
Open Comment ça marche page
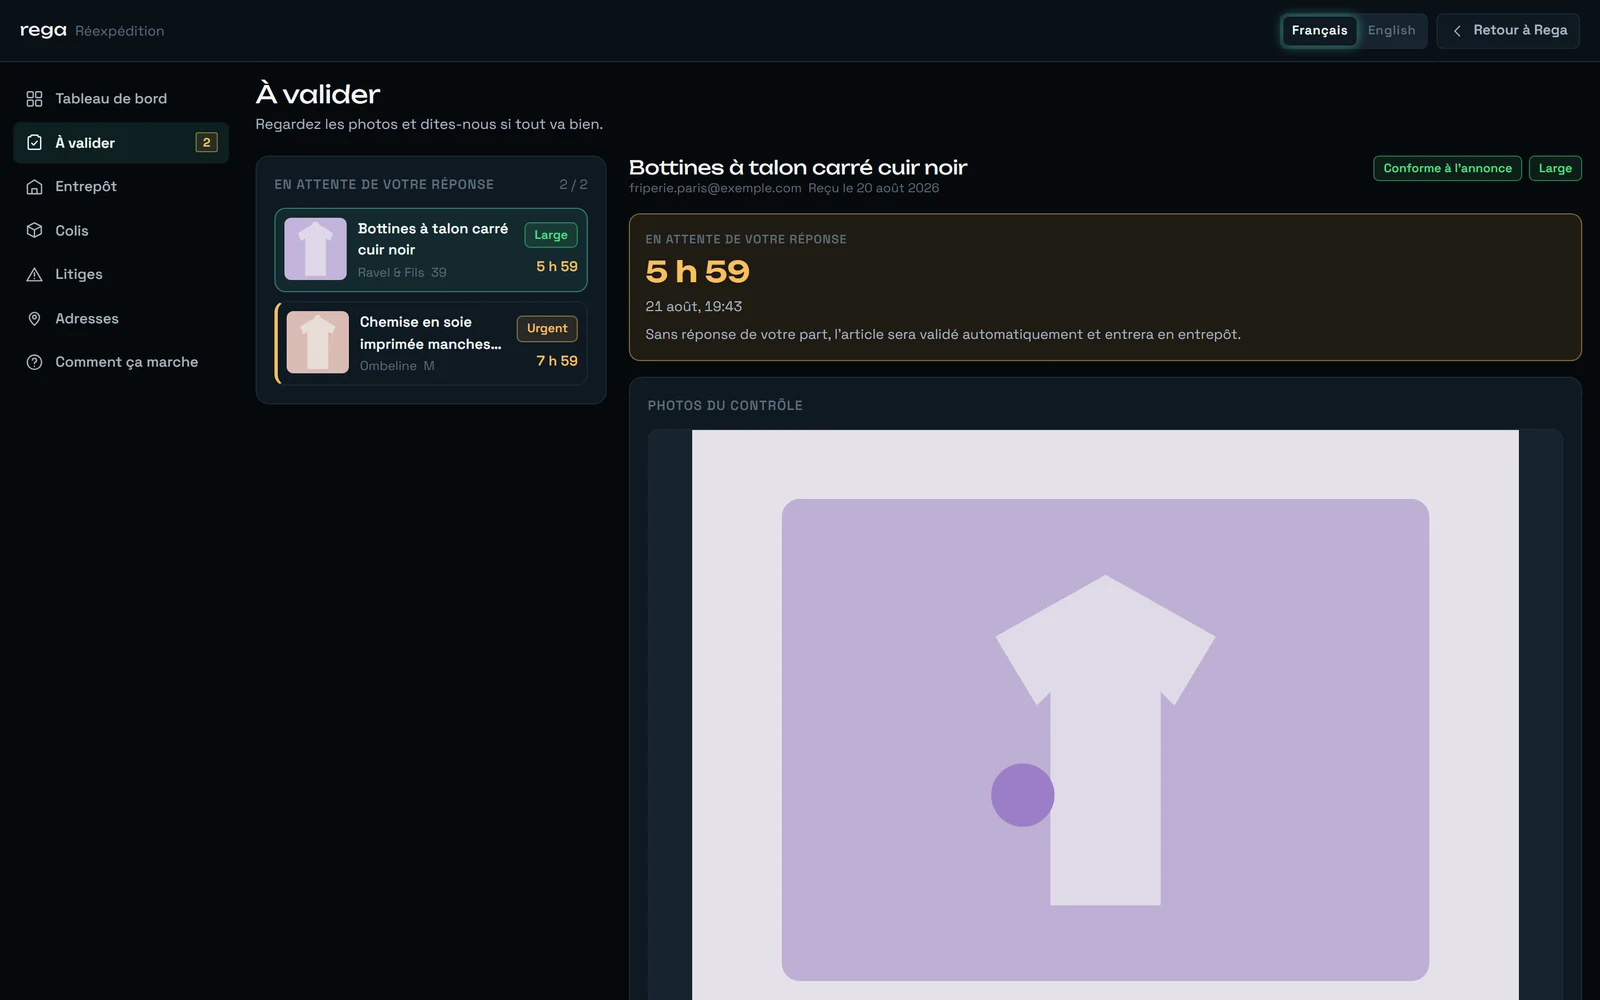[x=121, y=362]
